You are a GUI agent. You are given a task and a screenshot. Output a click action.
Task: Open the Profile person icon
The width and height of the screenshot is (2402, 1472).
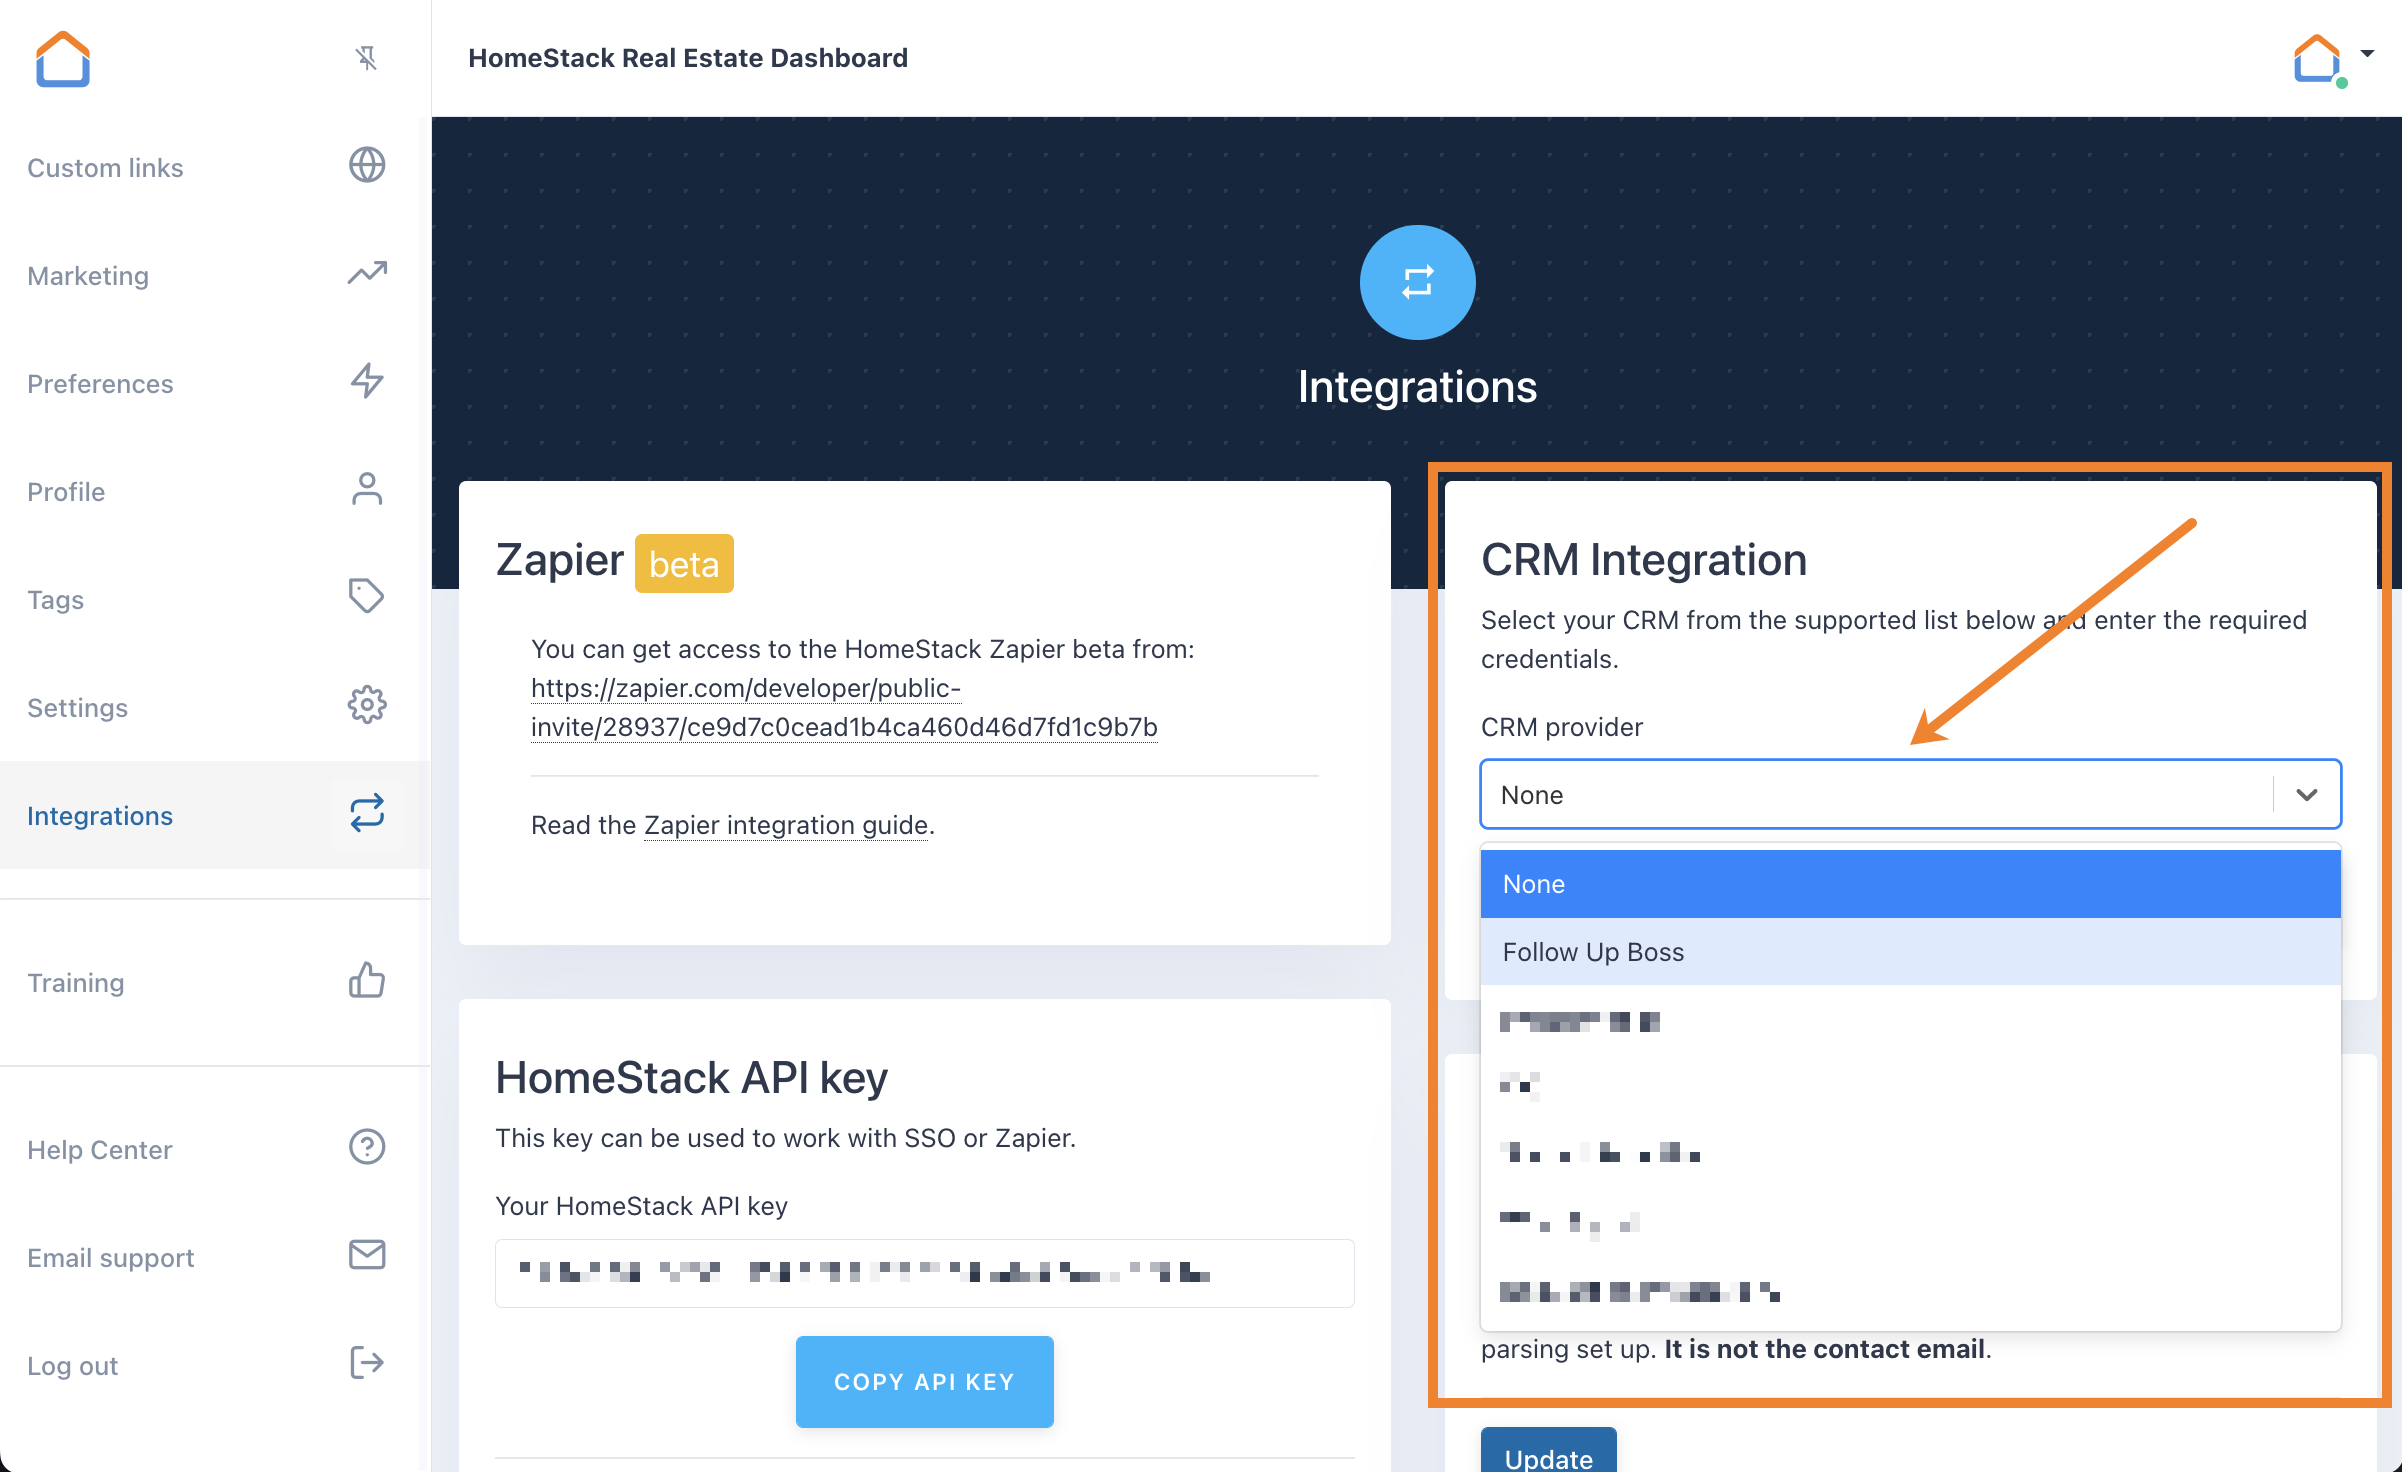tap(366, 490)
